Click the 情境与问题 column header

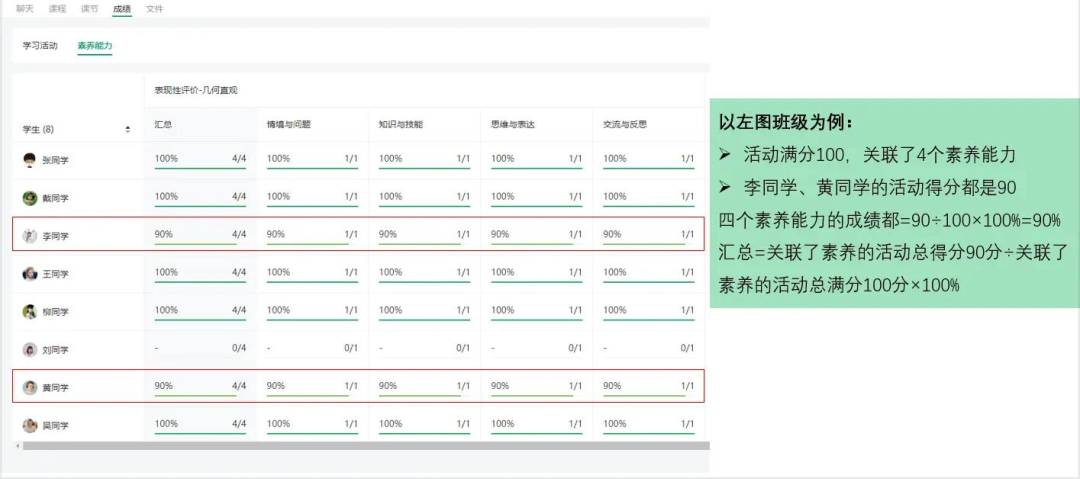[x=289, y=125]
